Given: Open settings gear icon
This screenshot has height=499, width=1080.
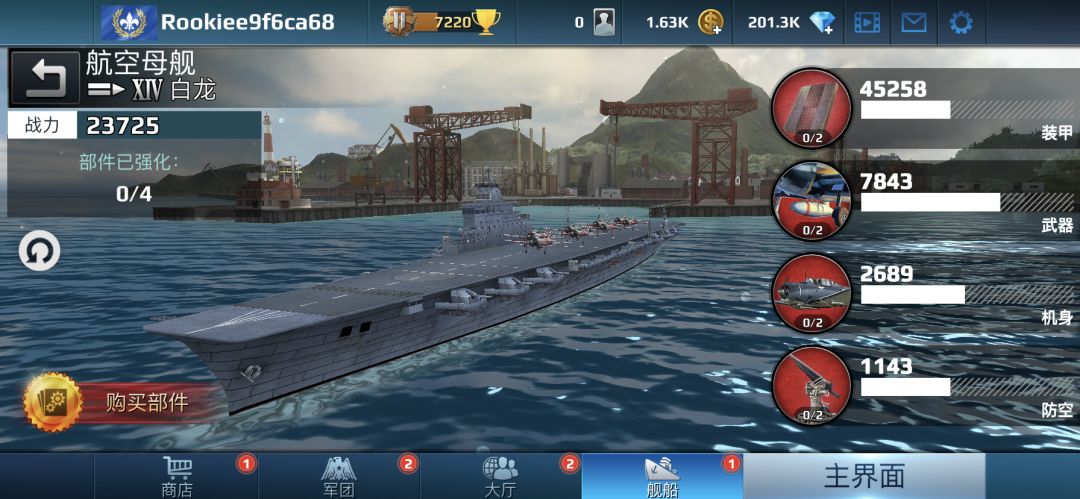Looking at the screenshot, I should coord(961,23).
